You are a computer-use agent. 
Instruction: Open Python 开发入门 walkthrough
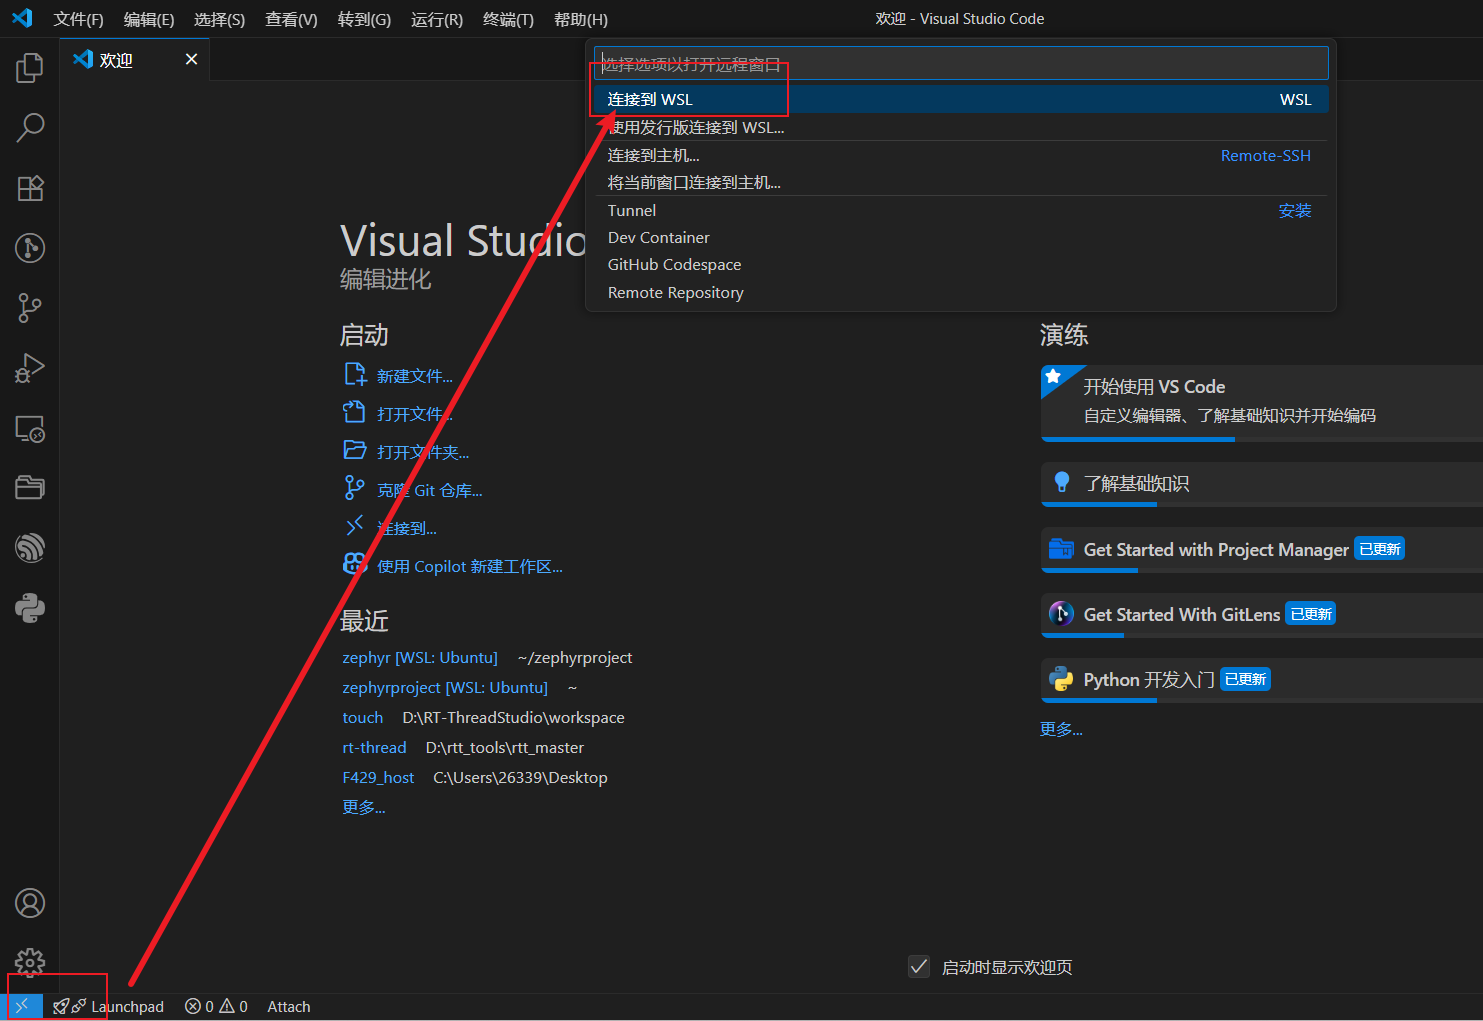1262,680
